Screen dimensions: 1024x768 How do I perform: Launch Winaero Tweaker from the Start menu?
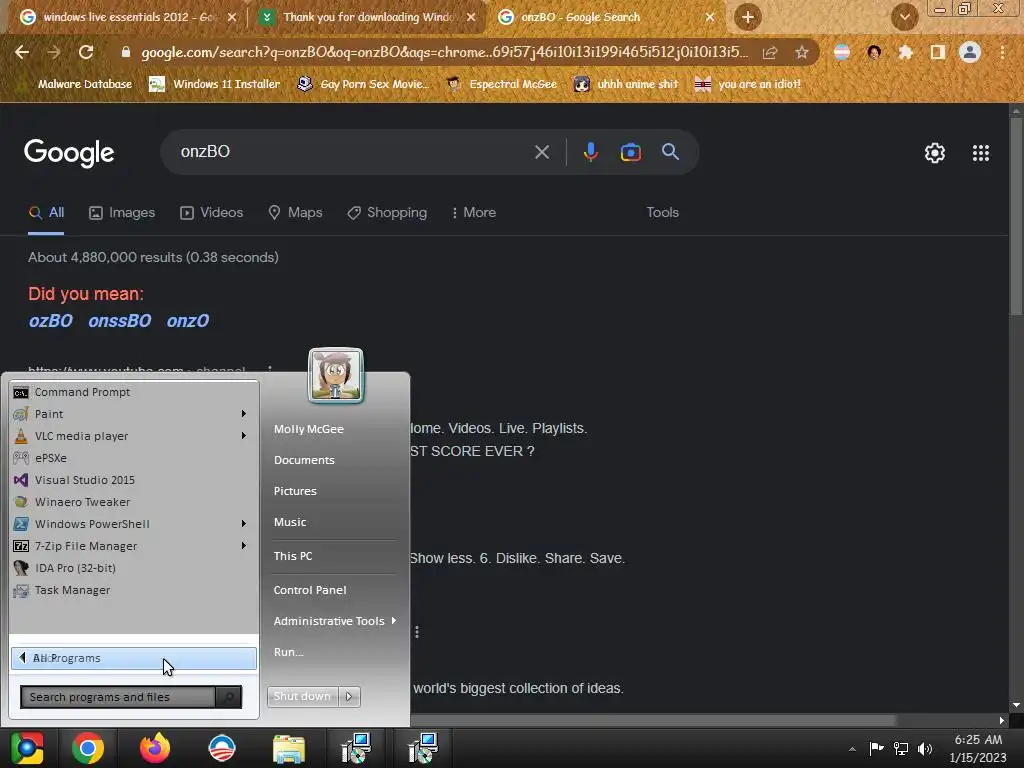click(134, 502)
